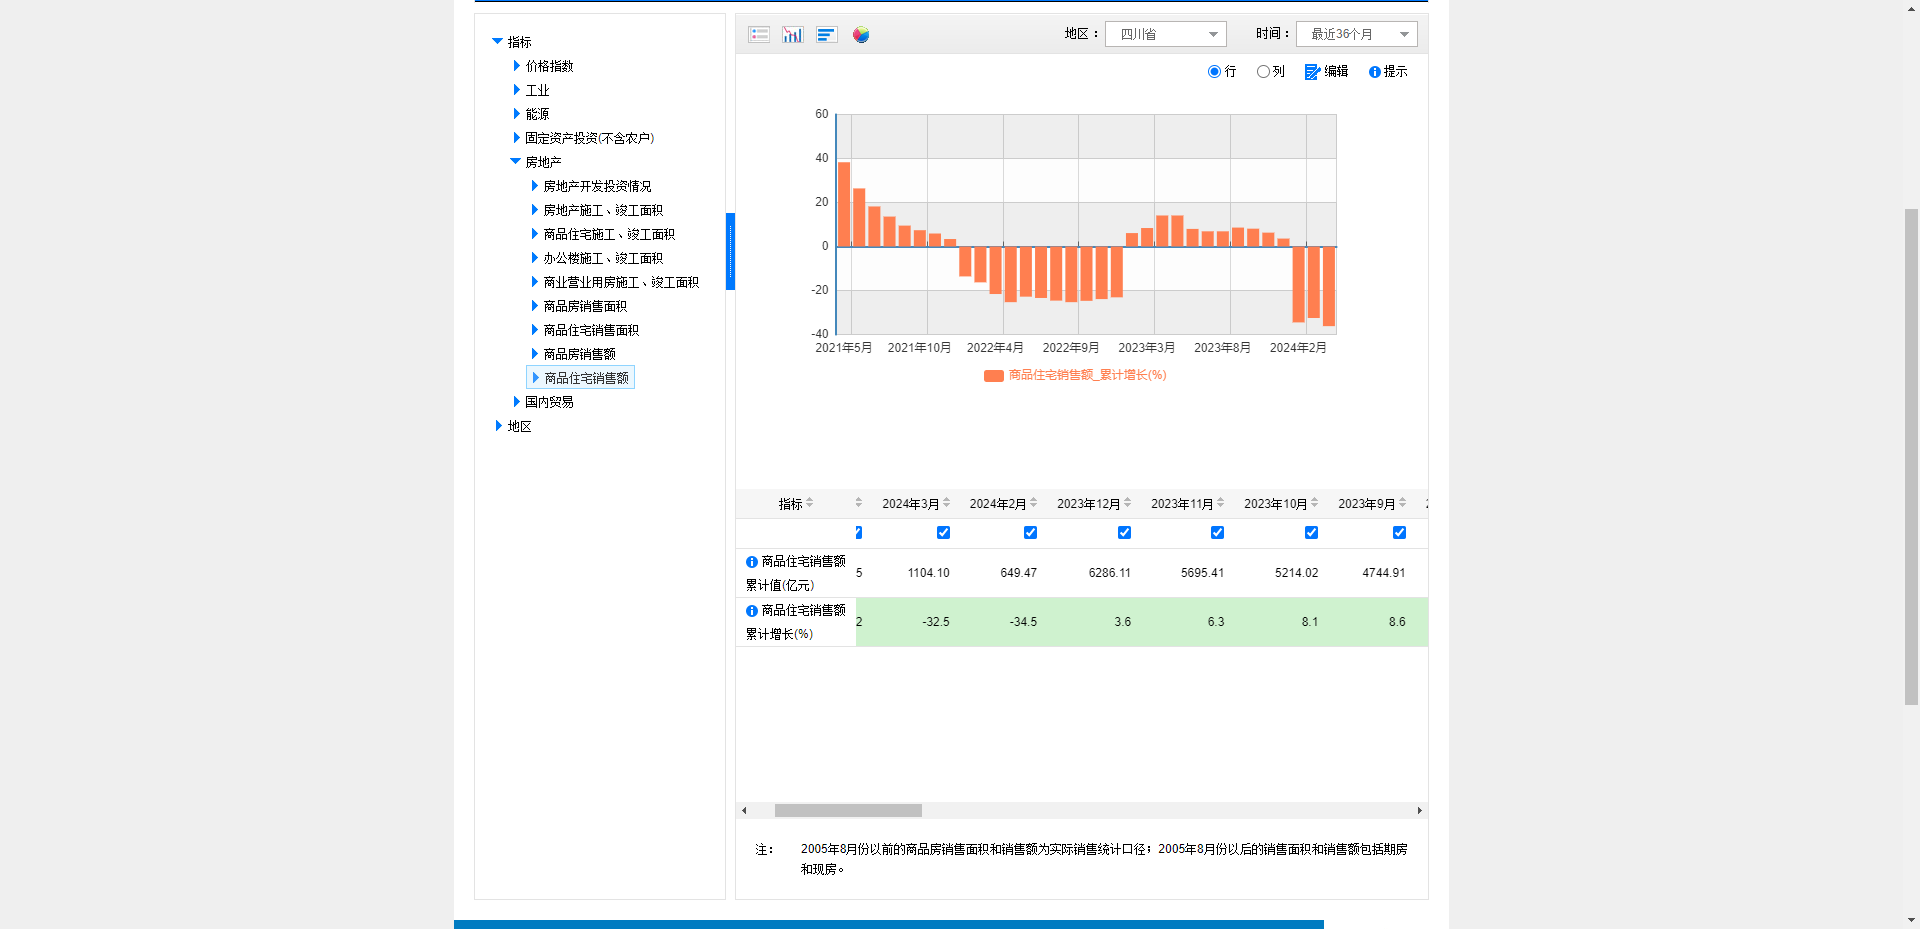
Task: Click cell value 6286.11
Action: click(x=1110, y=573)
